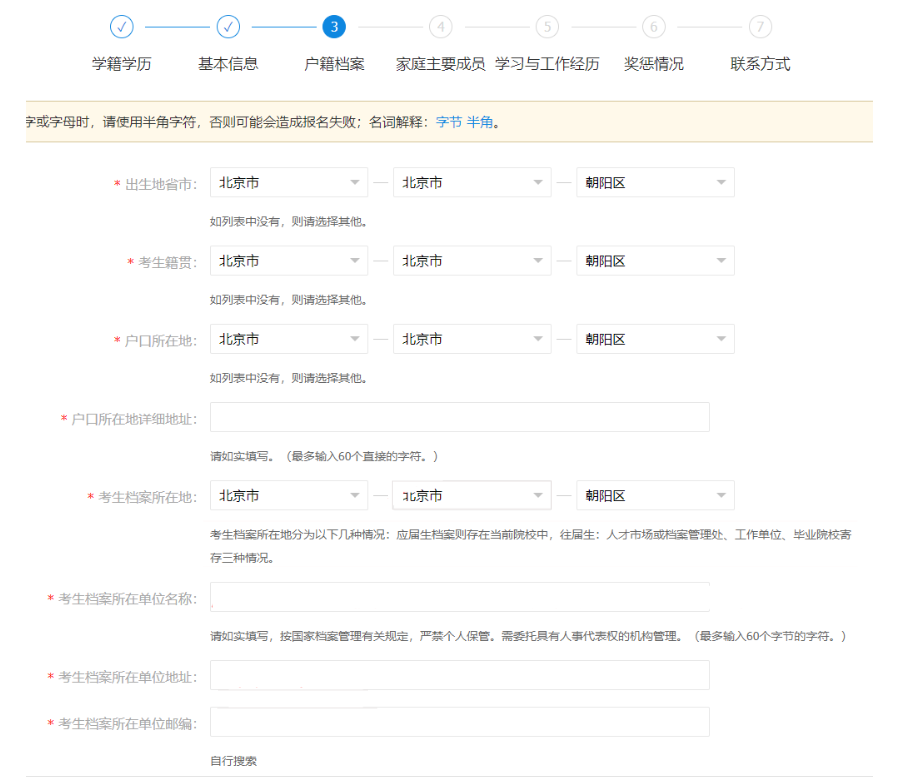
Task: Click the 半角 explanation link
Action: click(x=480, y=122)
